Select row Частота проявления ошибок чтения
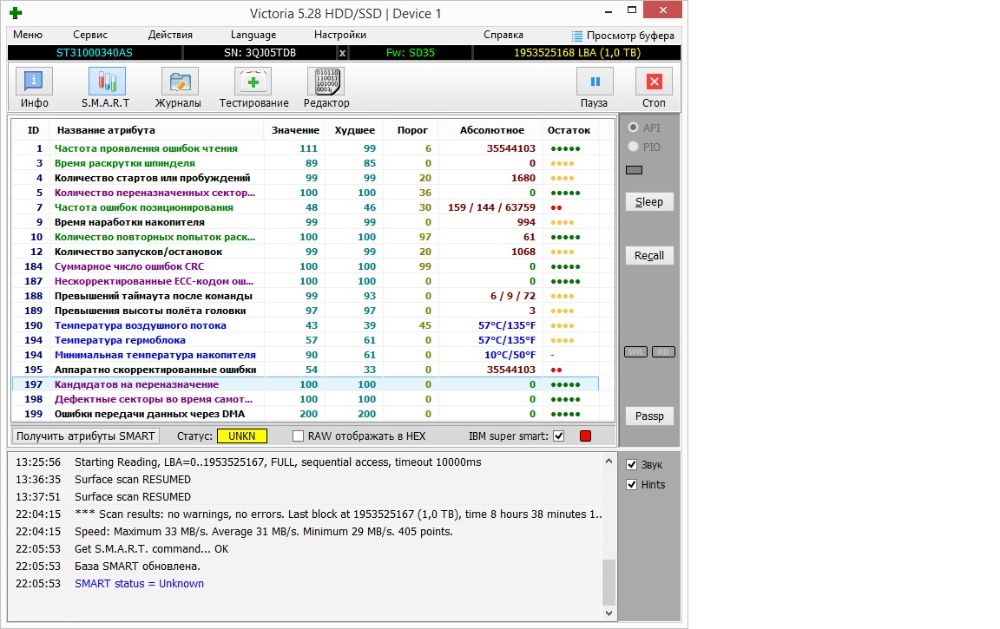Screen dimensions: 1000x629 pyautogui.click(x=305, y=149)
